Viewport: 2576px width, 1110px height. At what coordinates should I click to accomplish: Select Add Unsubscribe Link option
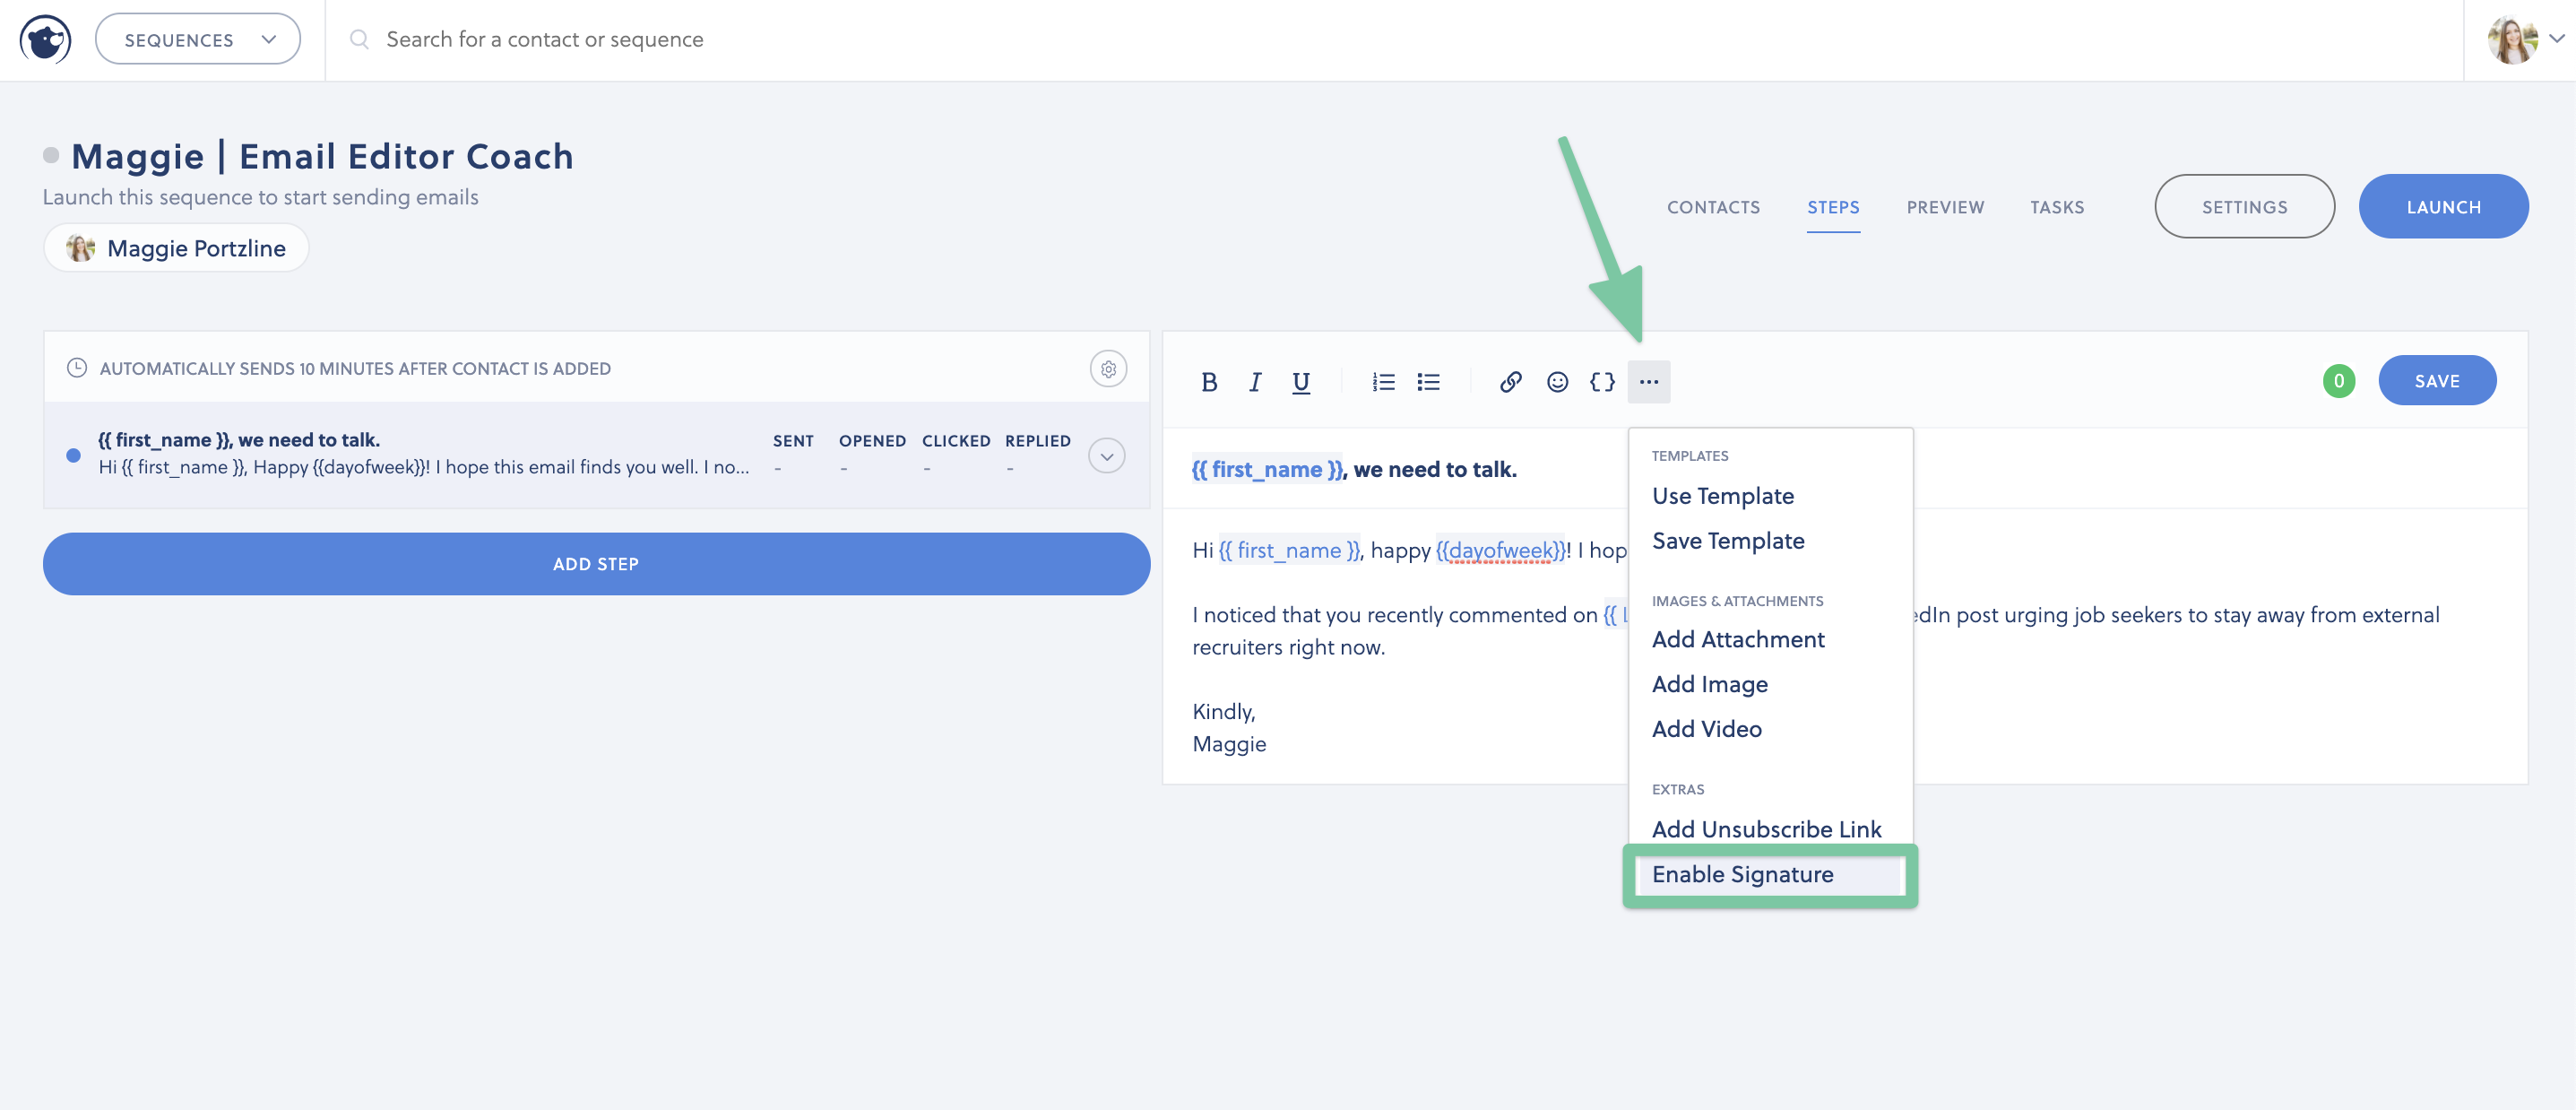[x=1766, y=829]
